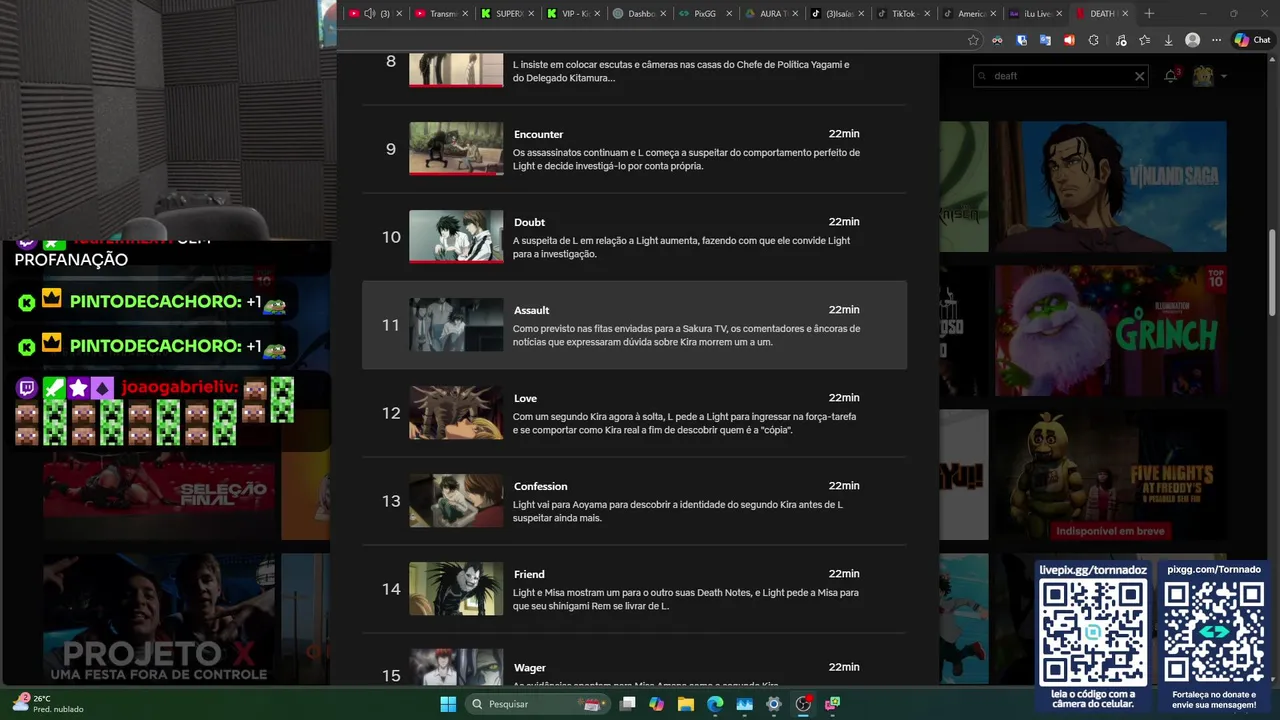Viewport: 1280px width, 720px height.
Task: Open Doubt episode thumbnail
Action: [456, 237]
